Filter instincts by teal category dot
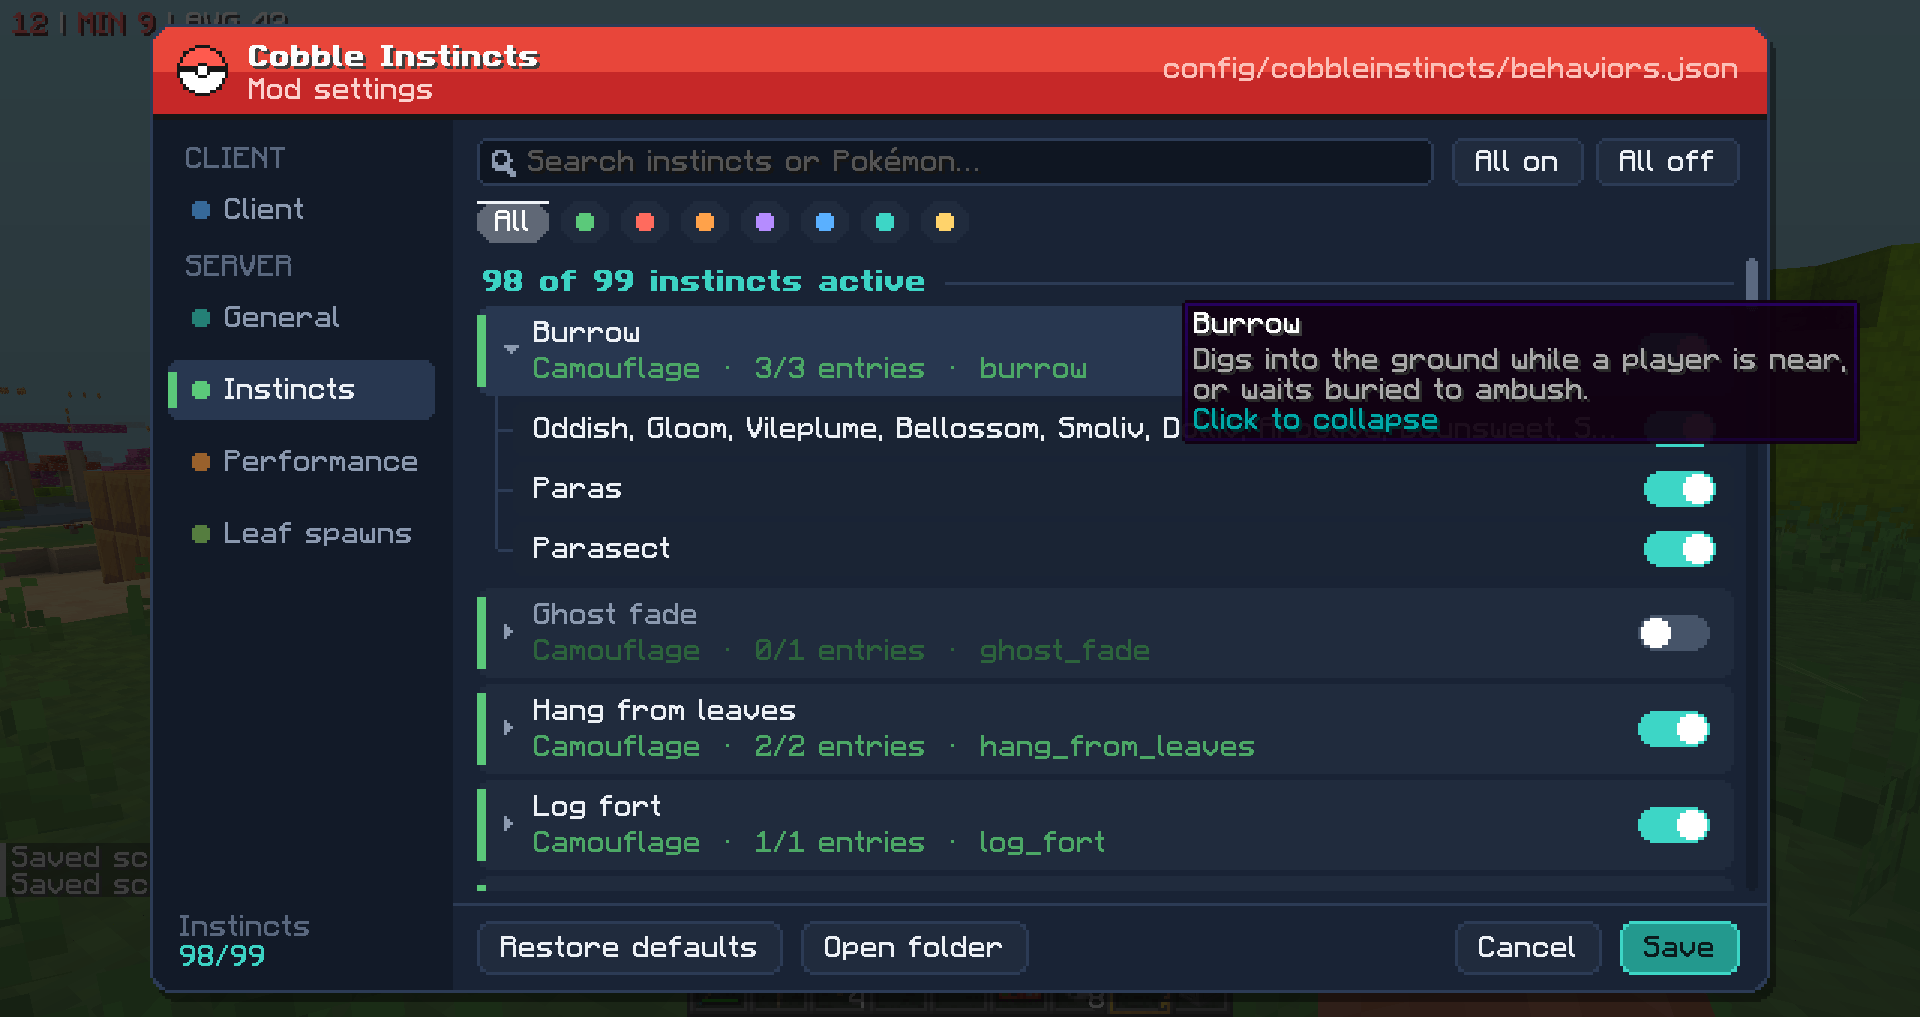 click(x=885, y=222)
